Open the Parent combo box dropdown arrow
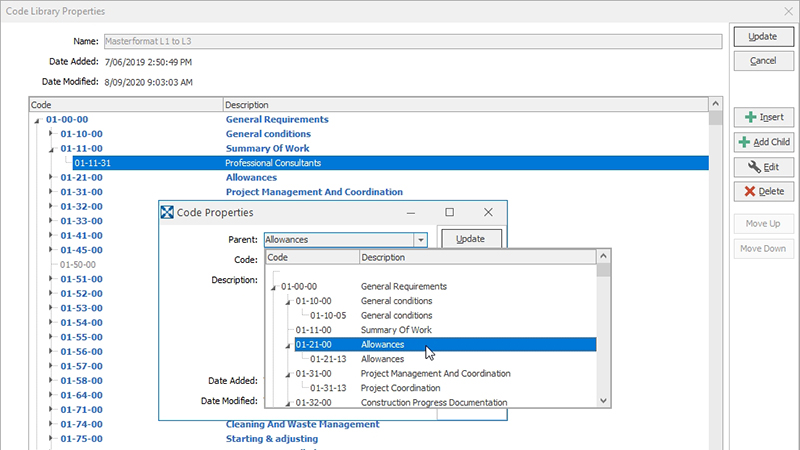Image resolution: width=800 pixels, height=450 pixels. [x=420, y=240]
